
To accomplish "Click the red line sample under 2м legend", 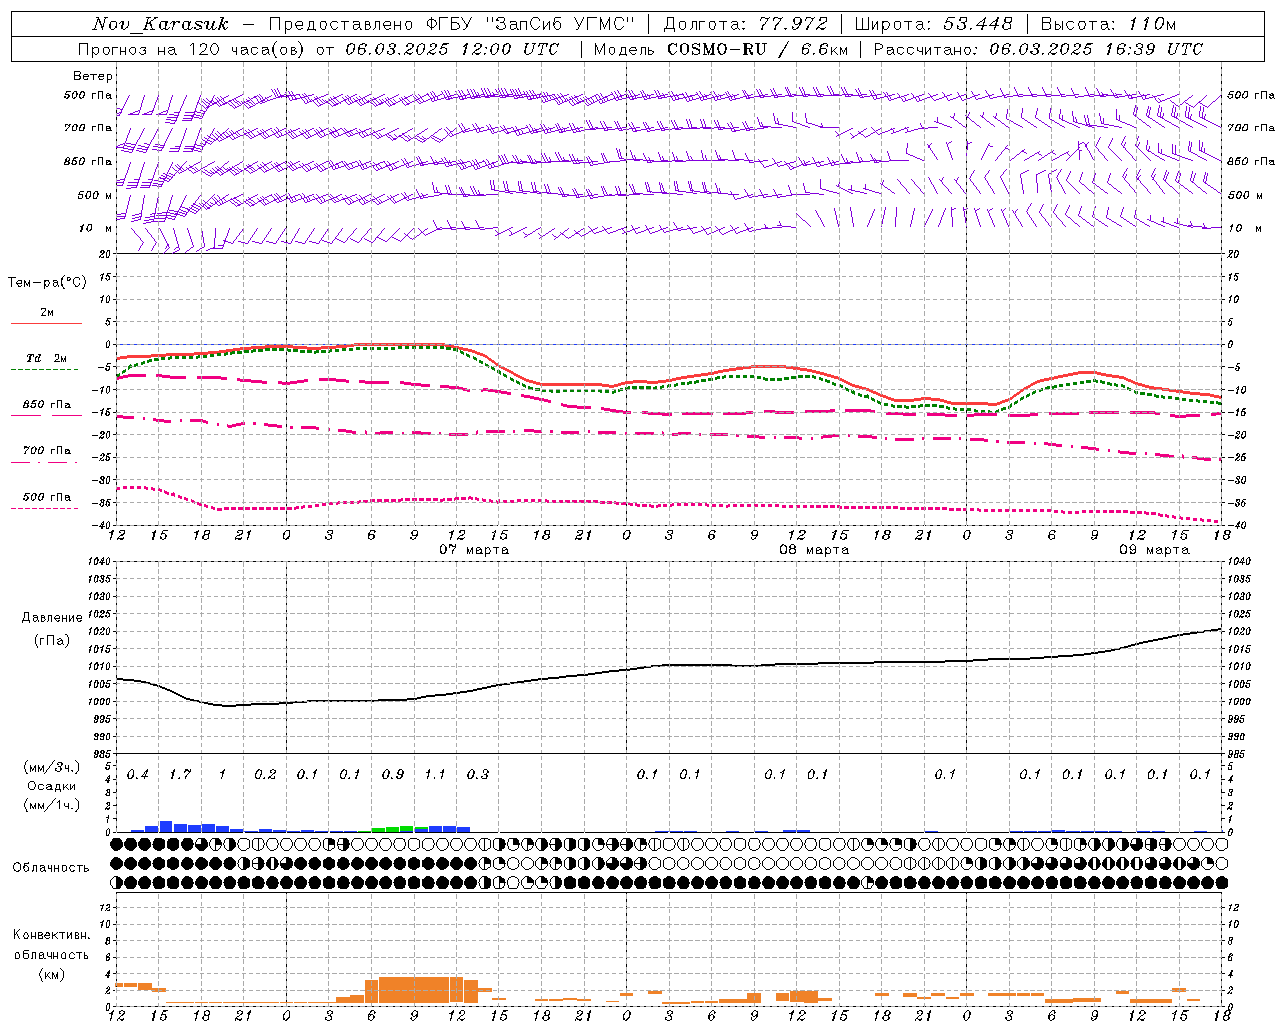I will (x=46, y=323).
